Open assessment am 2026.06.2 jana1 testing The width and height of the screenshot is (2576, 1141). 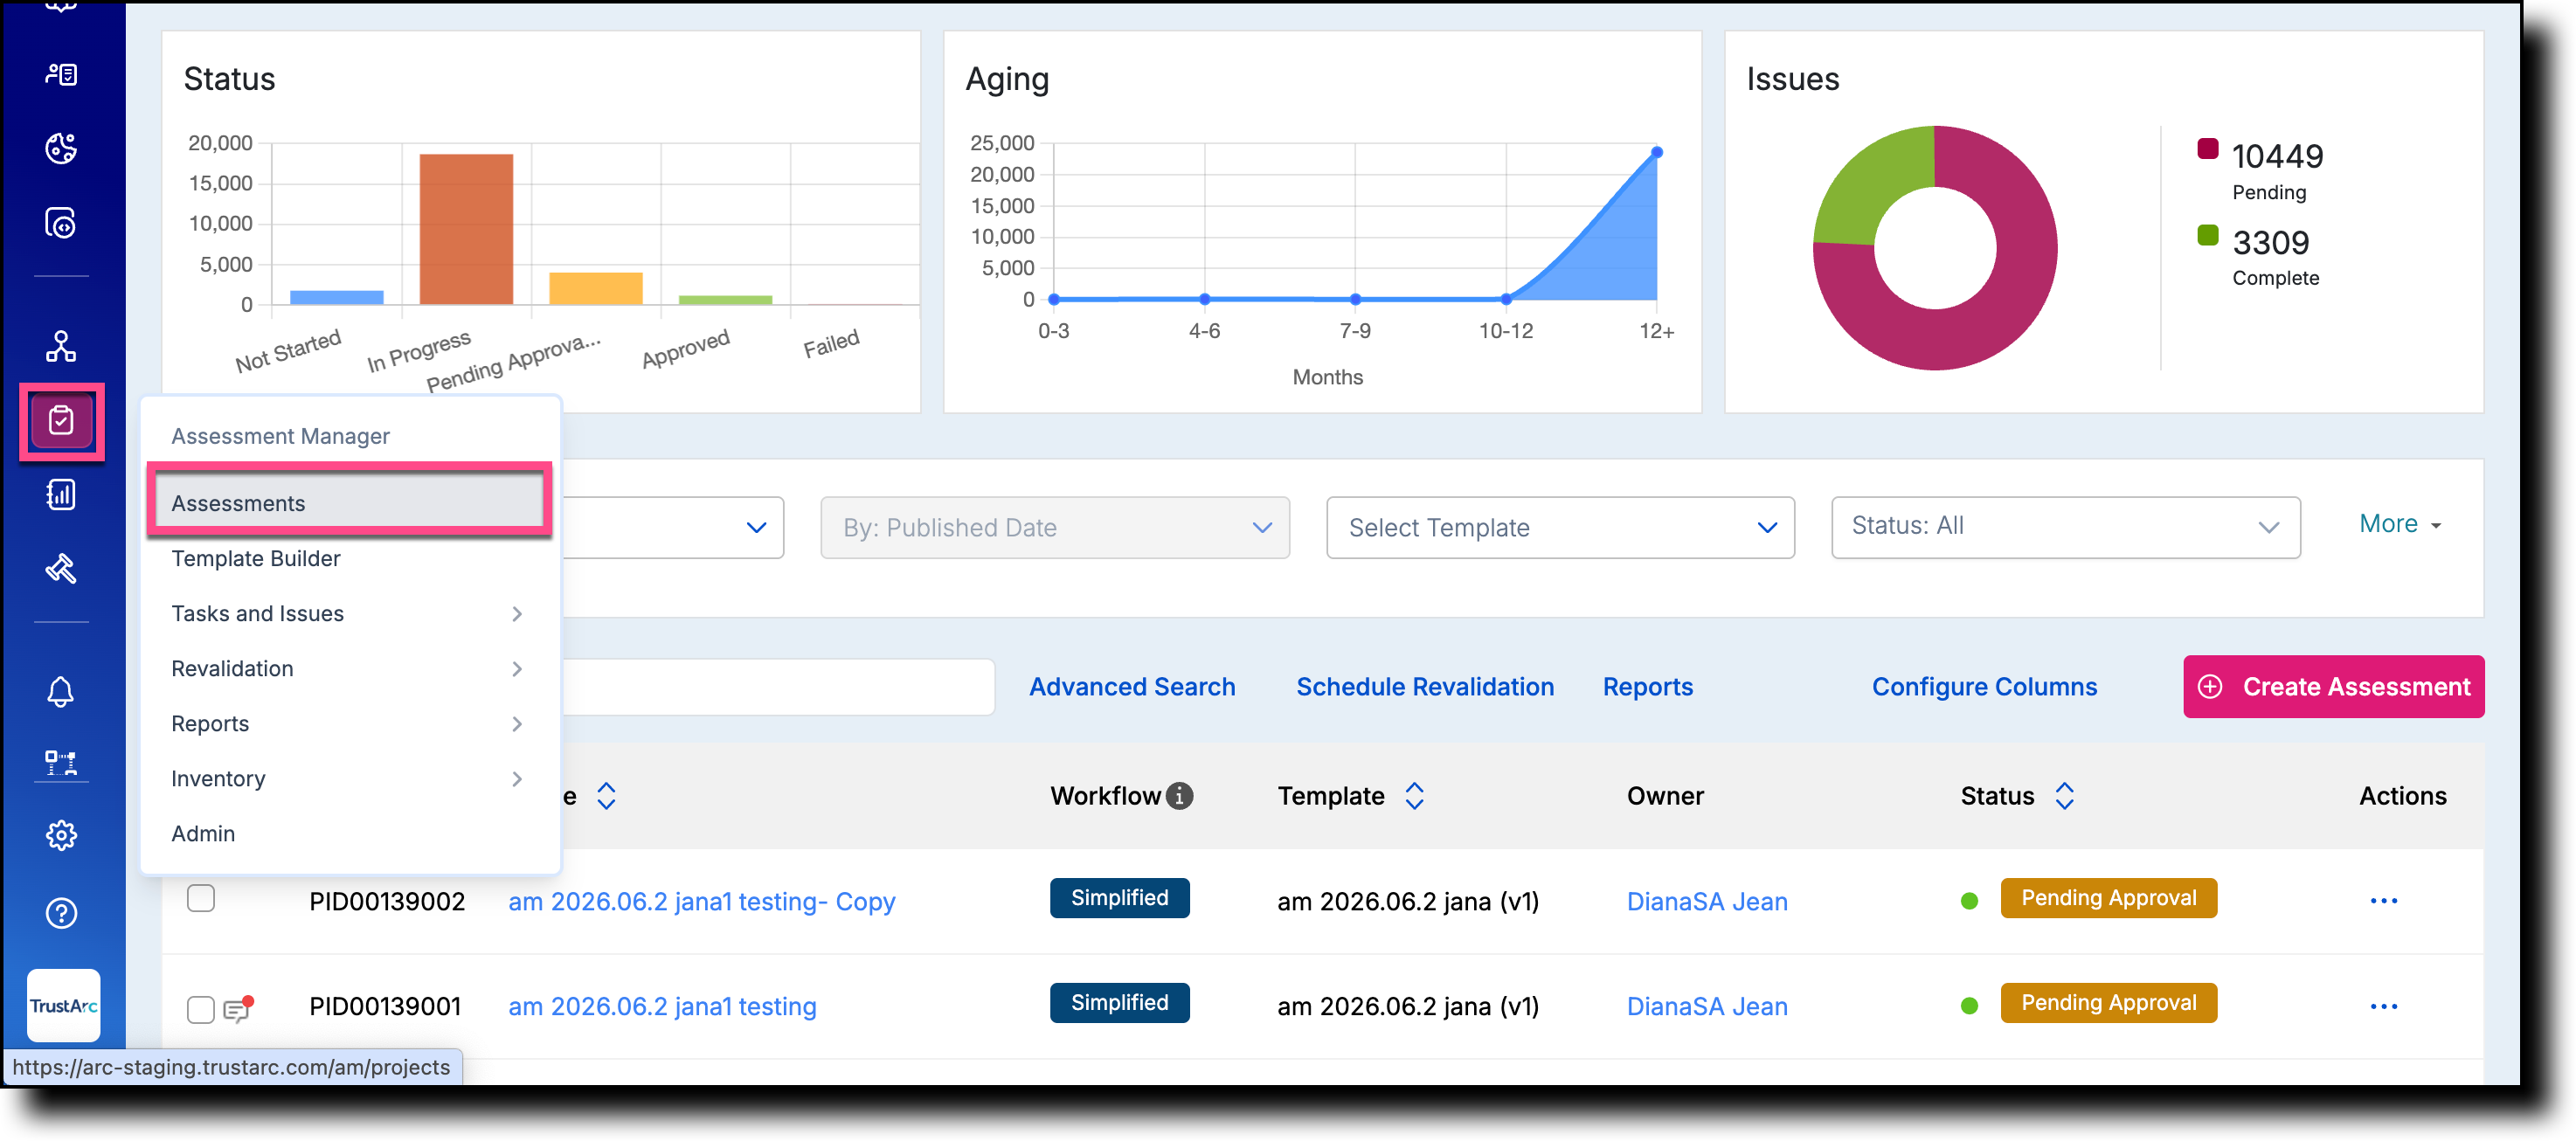[662, 1006]
